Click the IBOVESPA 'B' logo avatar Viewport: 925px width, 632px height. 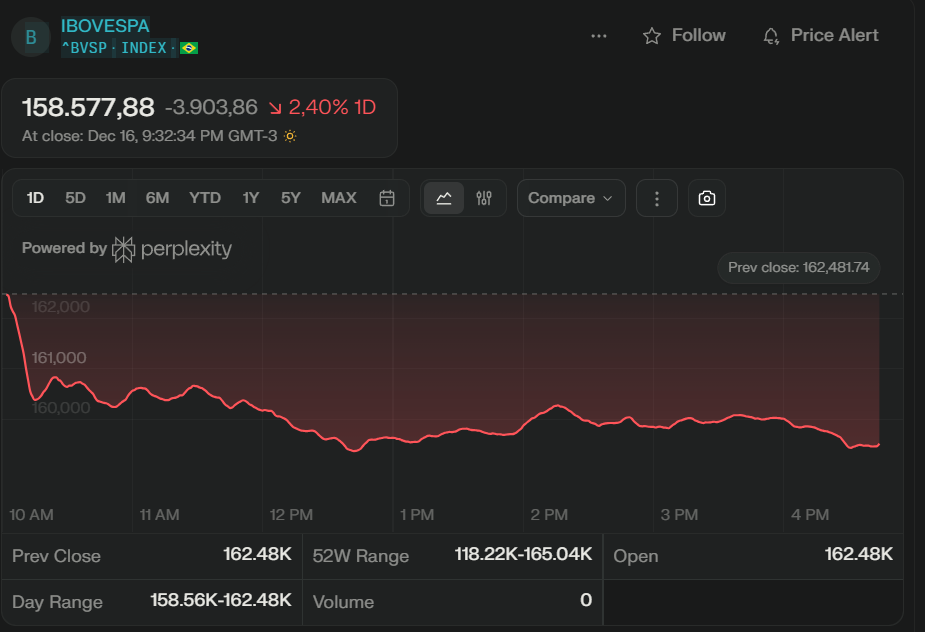coord(30,37)
